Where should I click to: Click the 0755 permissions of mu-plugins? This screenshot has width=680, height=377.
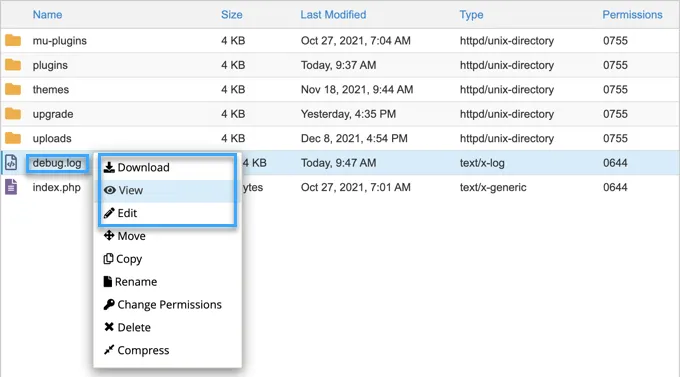615,40
